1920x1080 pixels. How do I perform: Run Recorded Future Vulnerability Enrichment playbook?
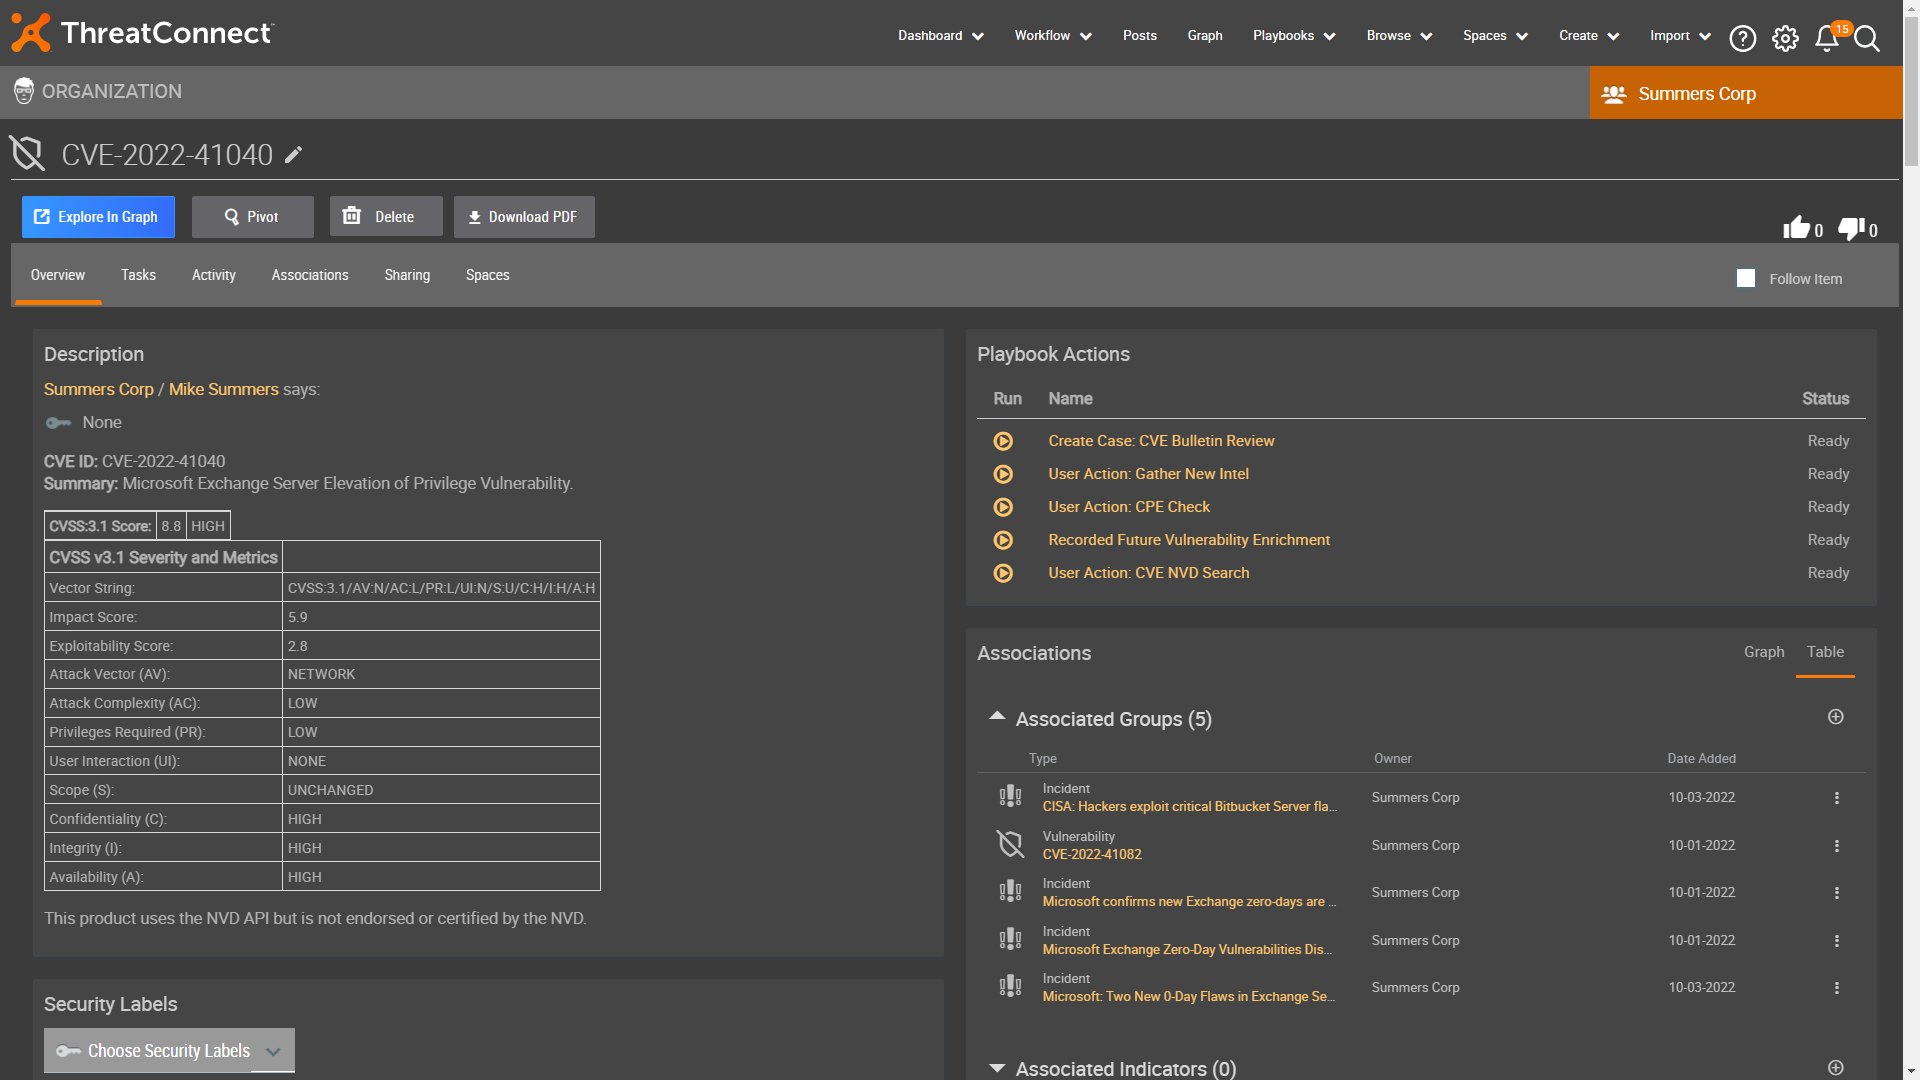click(1003, 540)
